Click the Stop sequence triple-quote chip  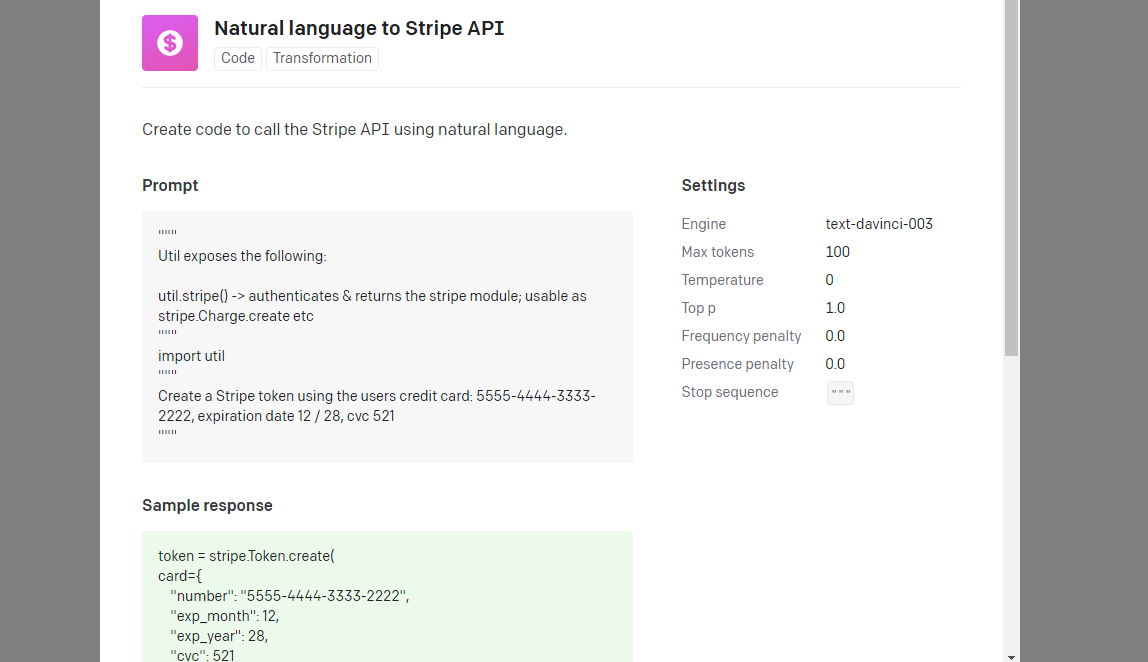tap(840, 393)
